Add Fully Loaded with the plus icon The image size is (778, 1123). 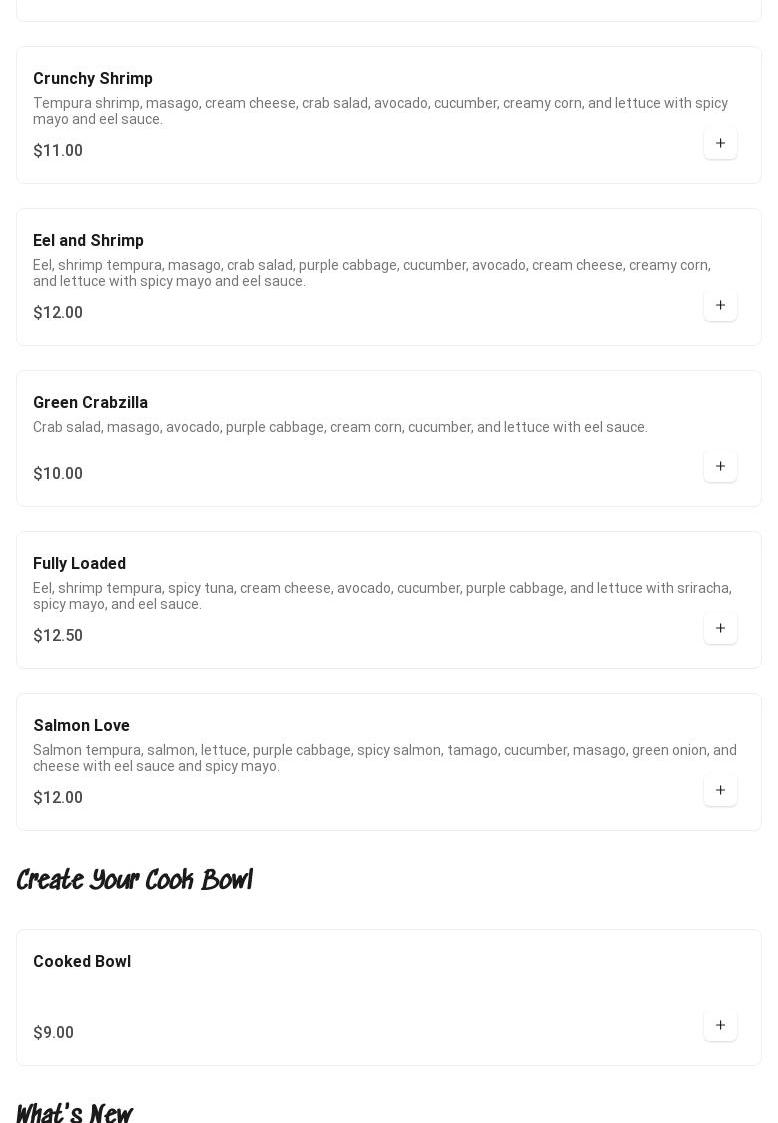point(720,628)
